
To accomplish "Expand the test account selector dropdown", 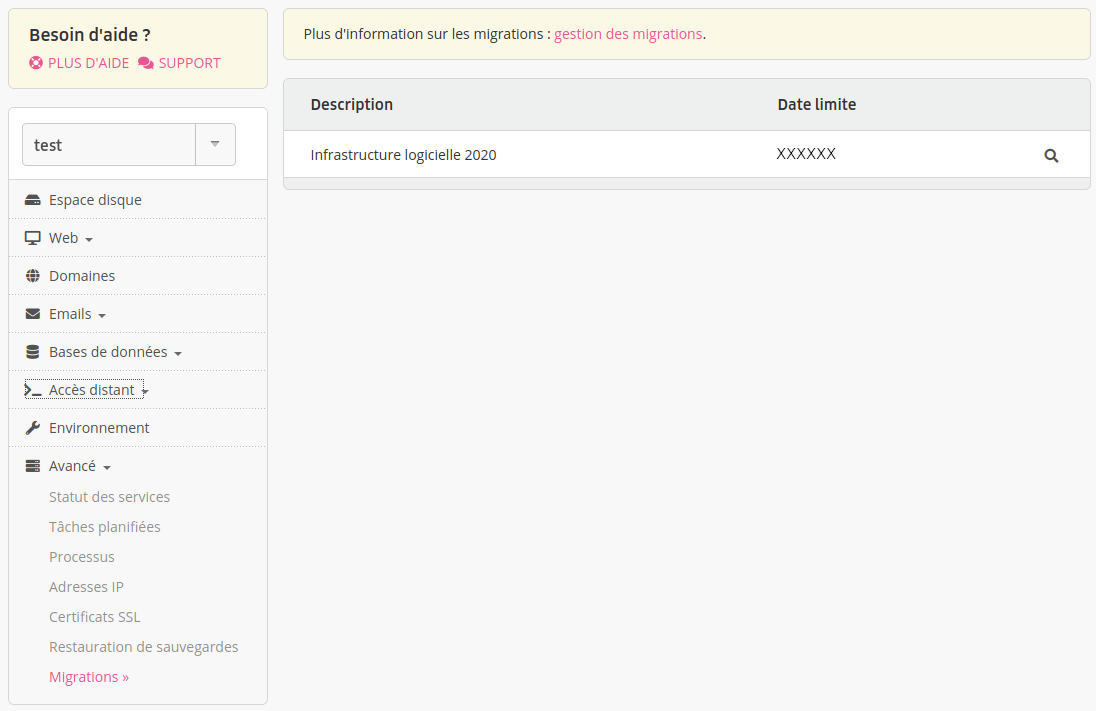I will pos(215,144).
